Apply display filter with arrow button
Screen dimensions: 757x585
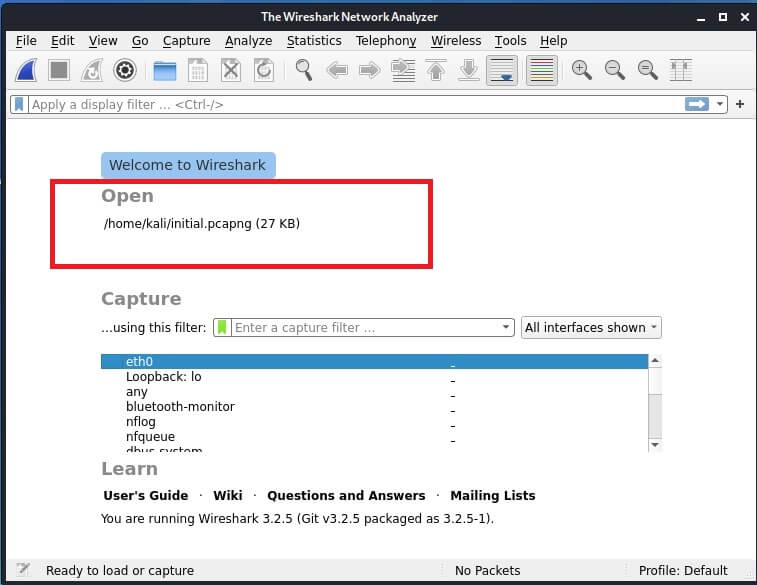[696, 104]
